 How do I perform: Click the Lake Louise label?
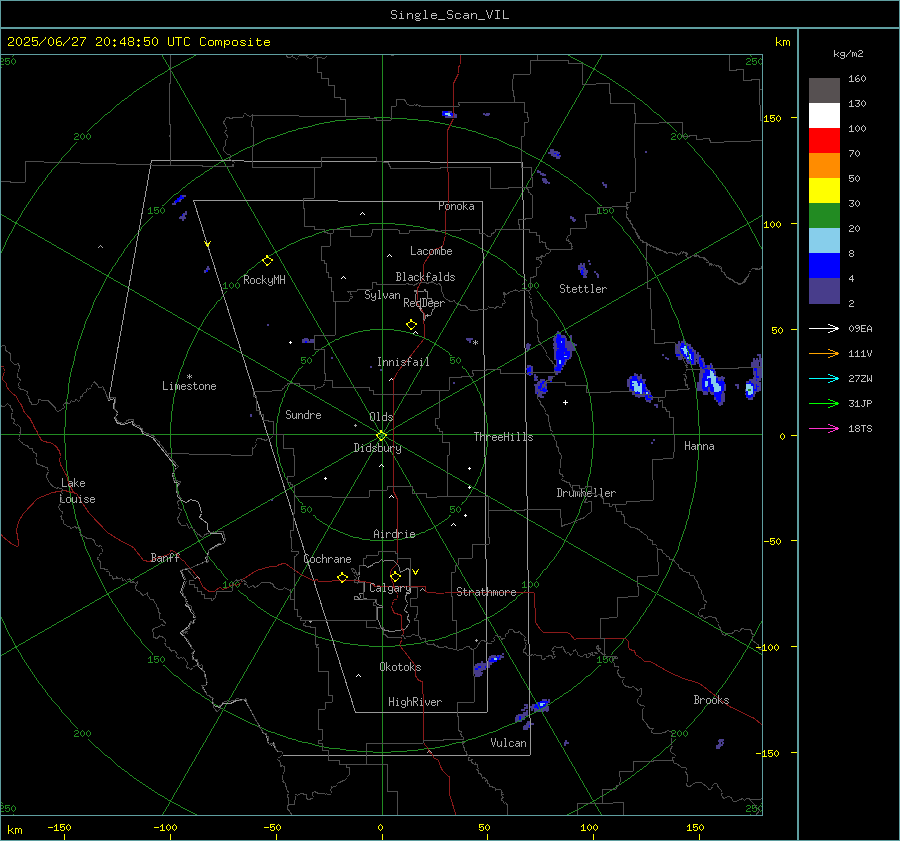(77, 491)
